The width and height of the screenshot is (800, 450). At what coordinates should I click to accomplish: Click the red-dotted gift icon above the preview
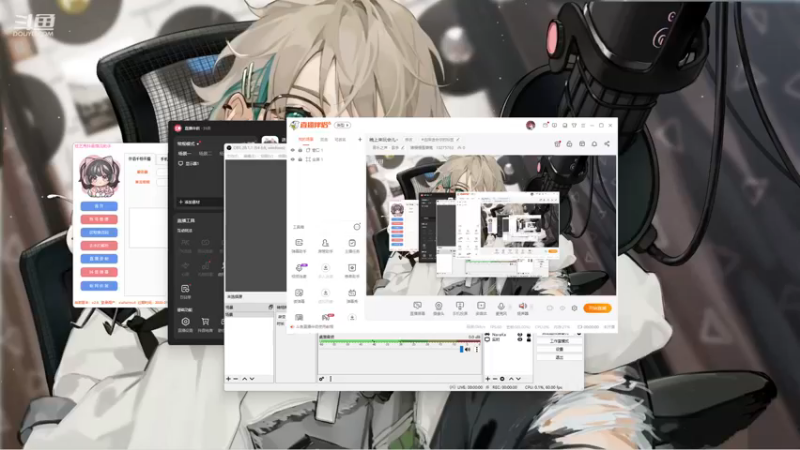(557, 144)
